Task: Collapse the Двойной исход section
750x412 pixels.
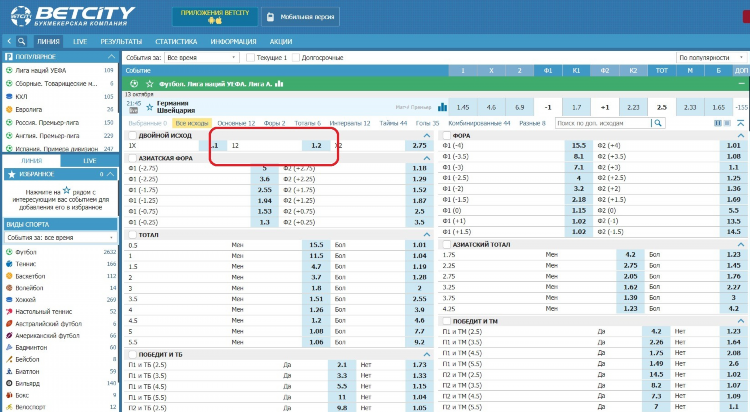Action: [x=427, y=135]
